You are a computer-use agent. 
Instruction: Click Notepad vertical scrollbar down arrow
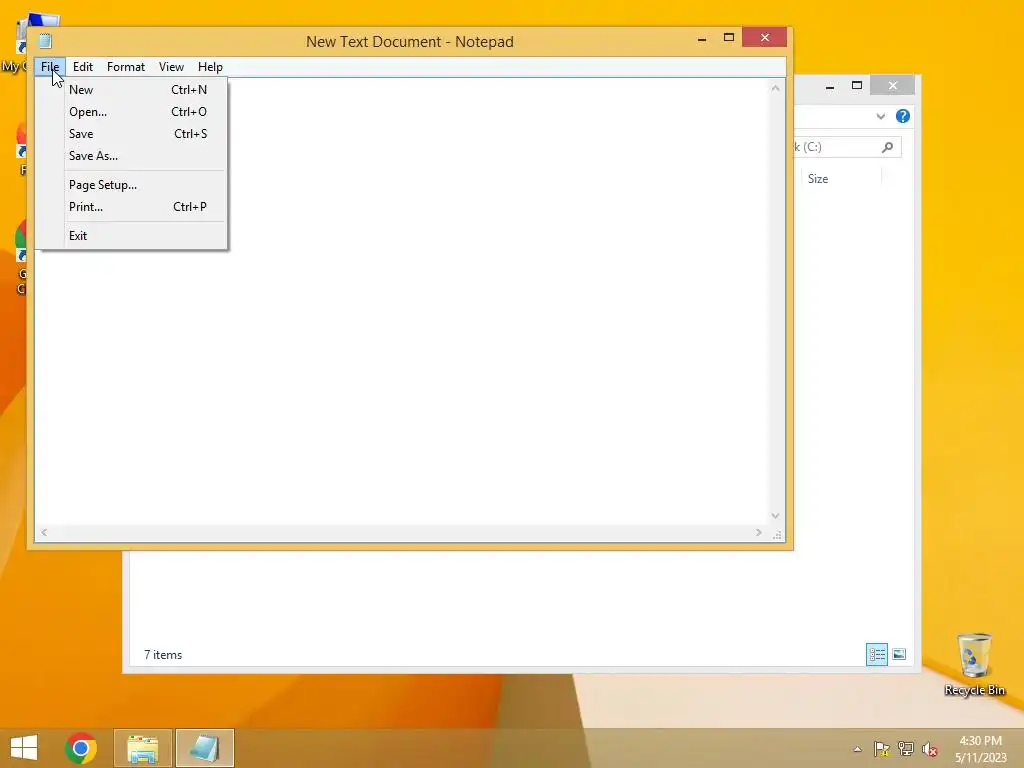pos(775,516)
